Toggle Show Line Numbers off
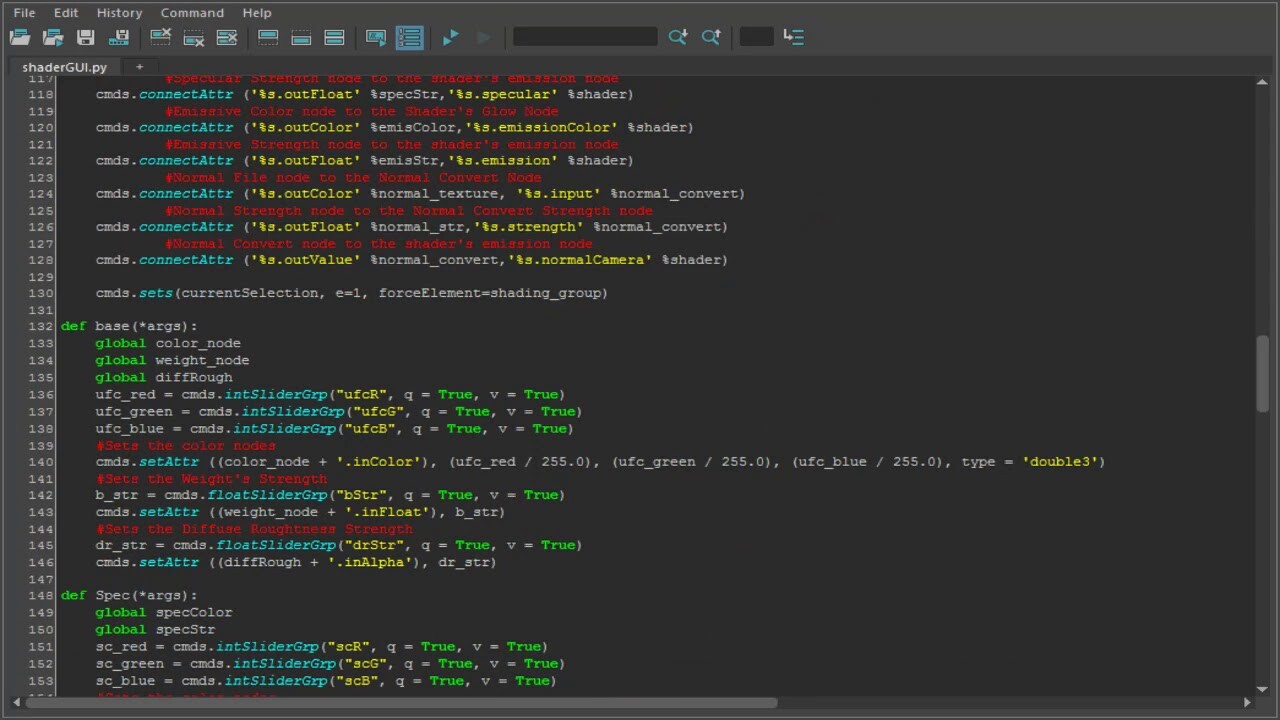 click(409, 37)
